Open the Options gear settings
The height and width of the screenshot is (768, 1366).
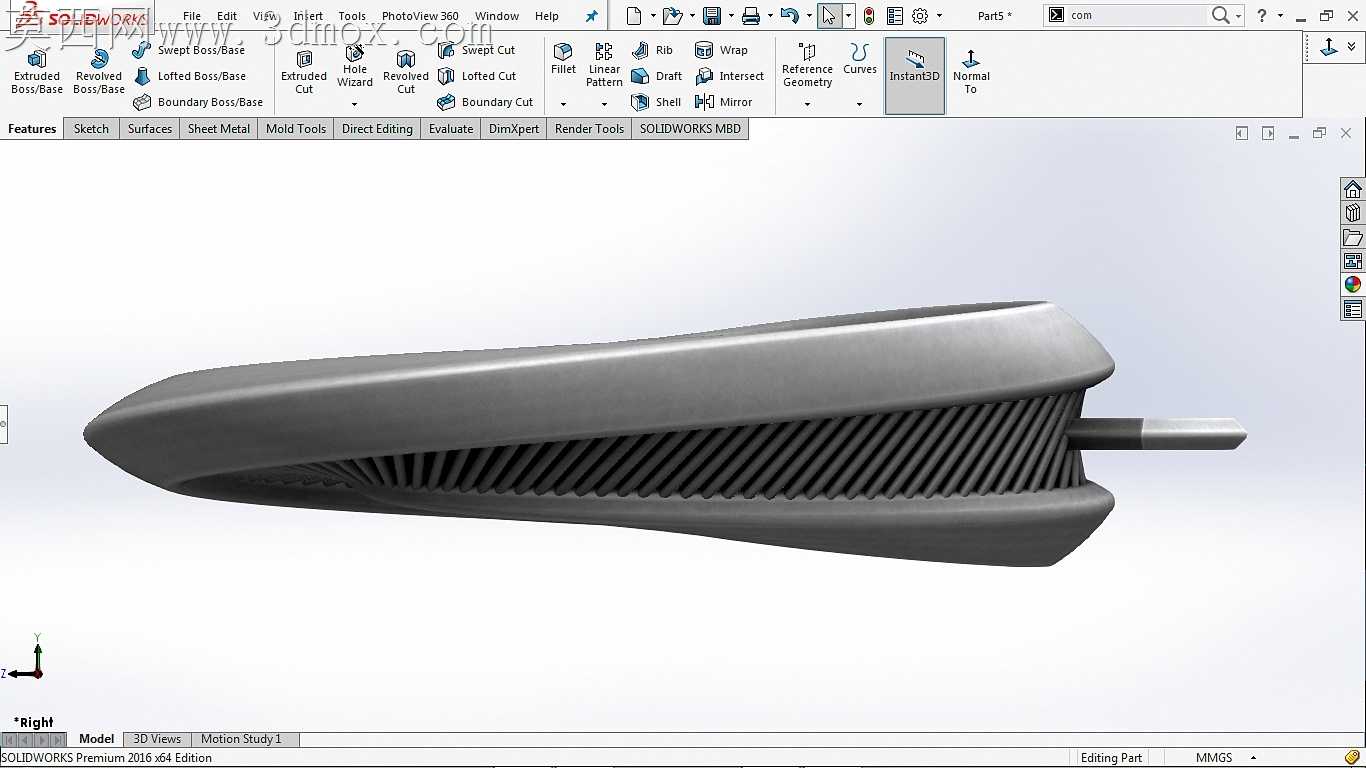[920, 16]
